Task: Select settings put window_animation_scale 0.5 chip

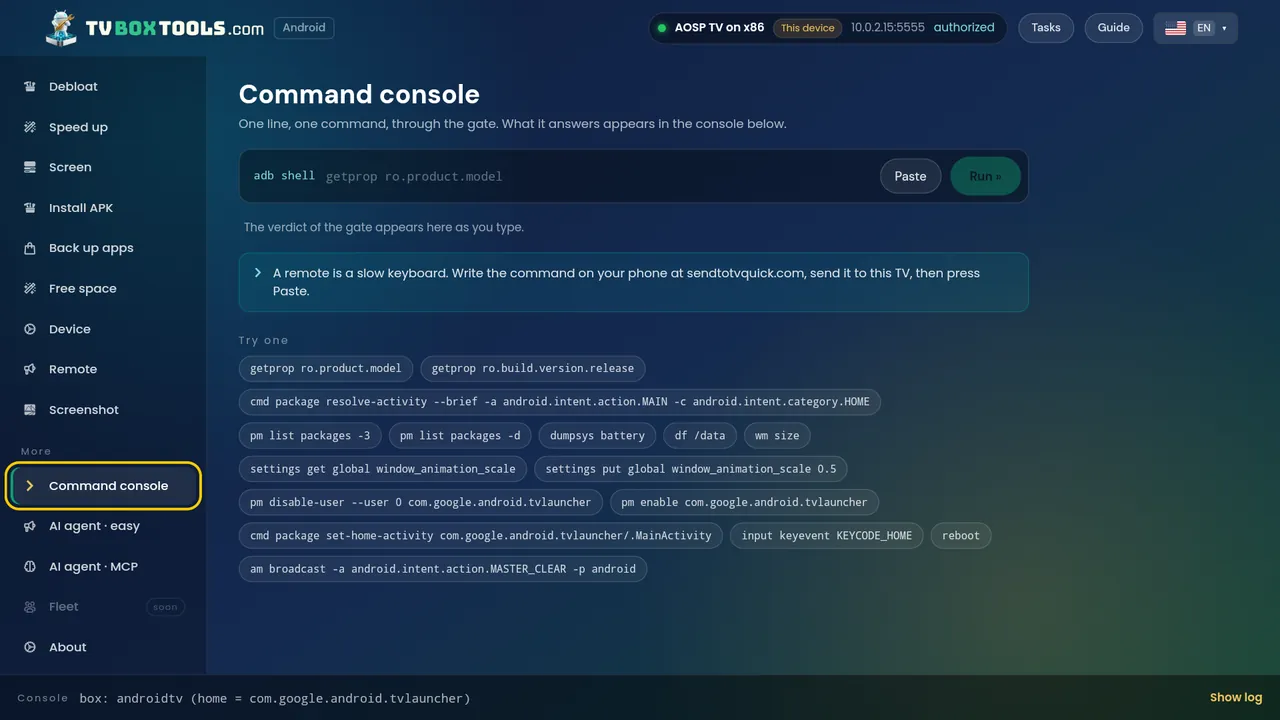Action: 691,469
